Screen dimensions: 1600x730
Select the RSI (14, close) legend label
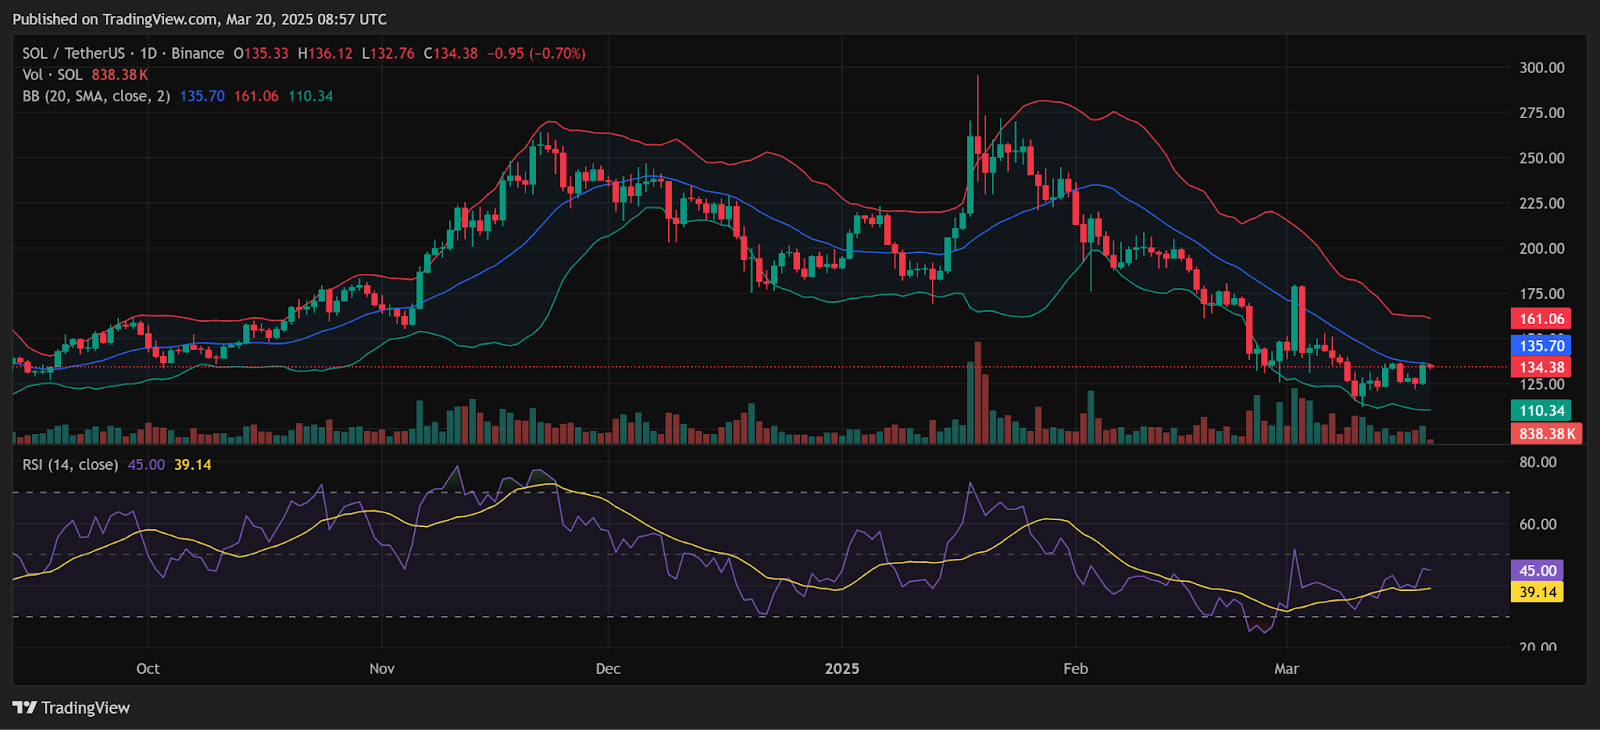[70, 465]
